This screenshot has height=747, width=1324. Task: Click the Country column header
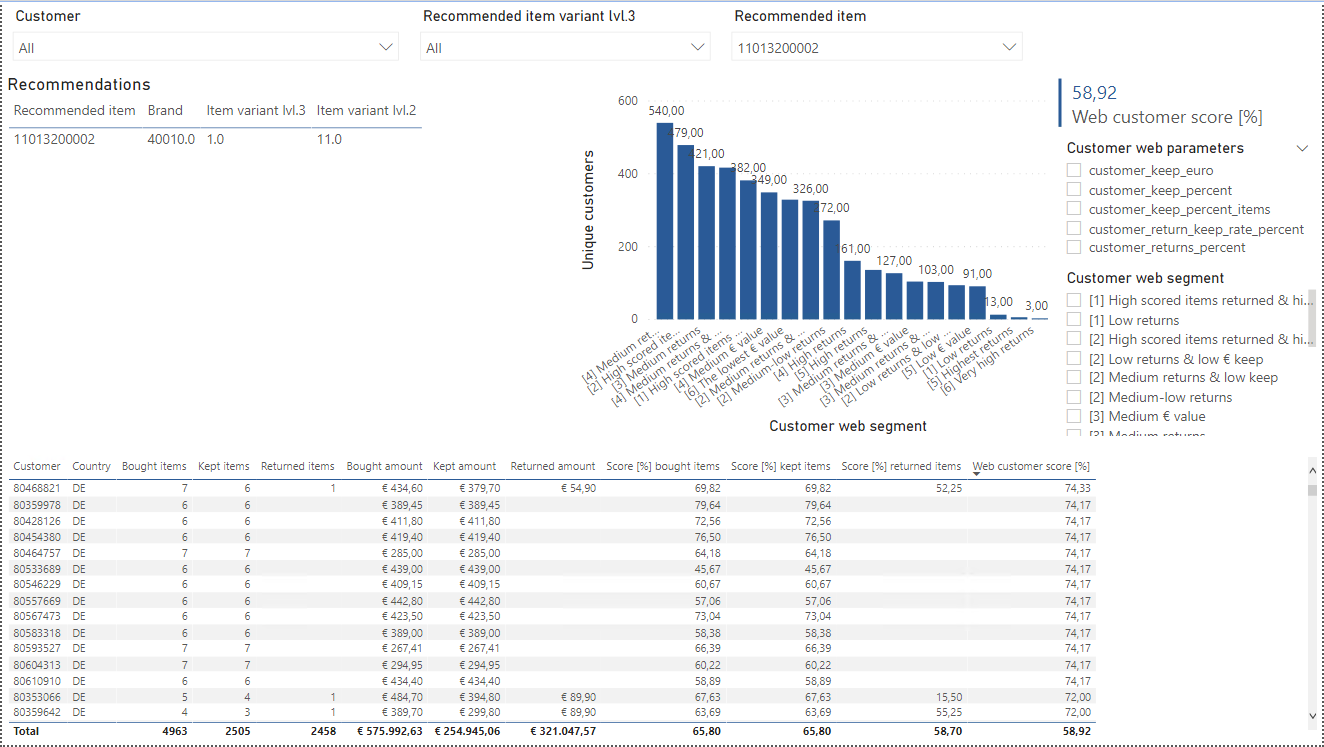(x=91, y=466)
